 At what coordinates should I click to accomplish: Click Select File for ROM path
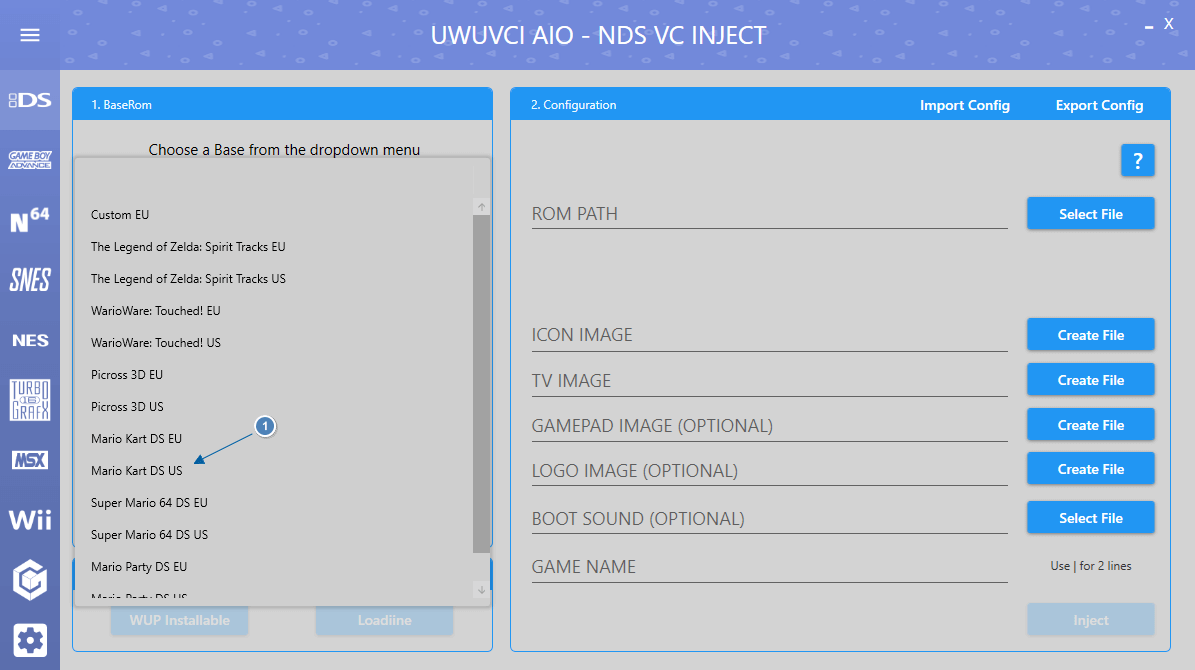click(1090, 214)
